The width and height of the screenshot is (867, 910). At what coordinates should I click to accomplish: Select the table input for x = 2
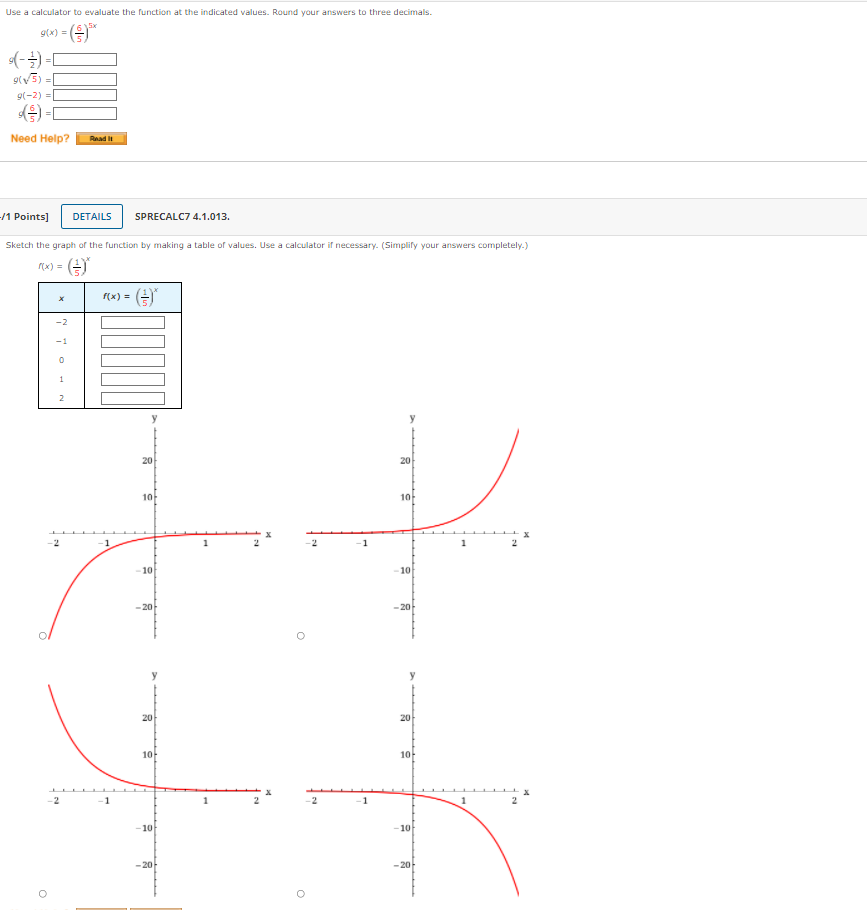pyautogui.click(x=132, y=398)
